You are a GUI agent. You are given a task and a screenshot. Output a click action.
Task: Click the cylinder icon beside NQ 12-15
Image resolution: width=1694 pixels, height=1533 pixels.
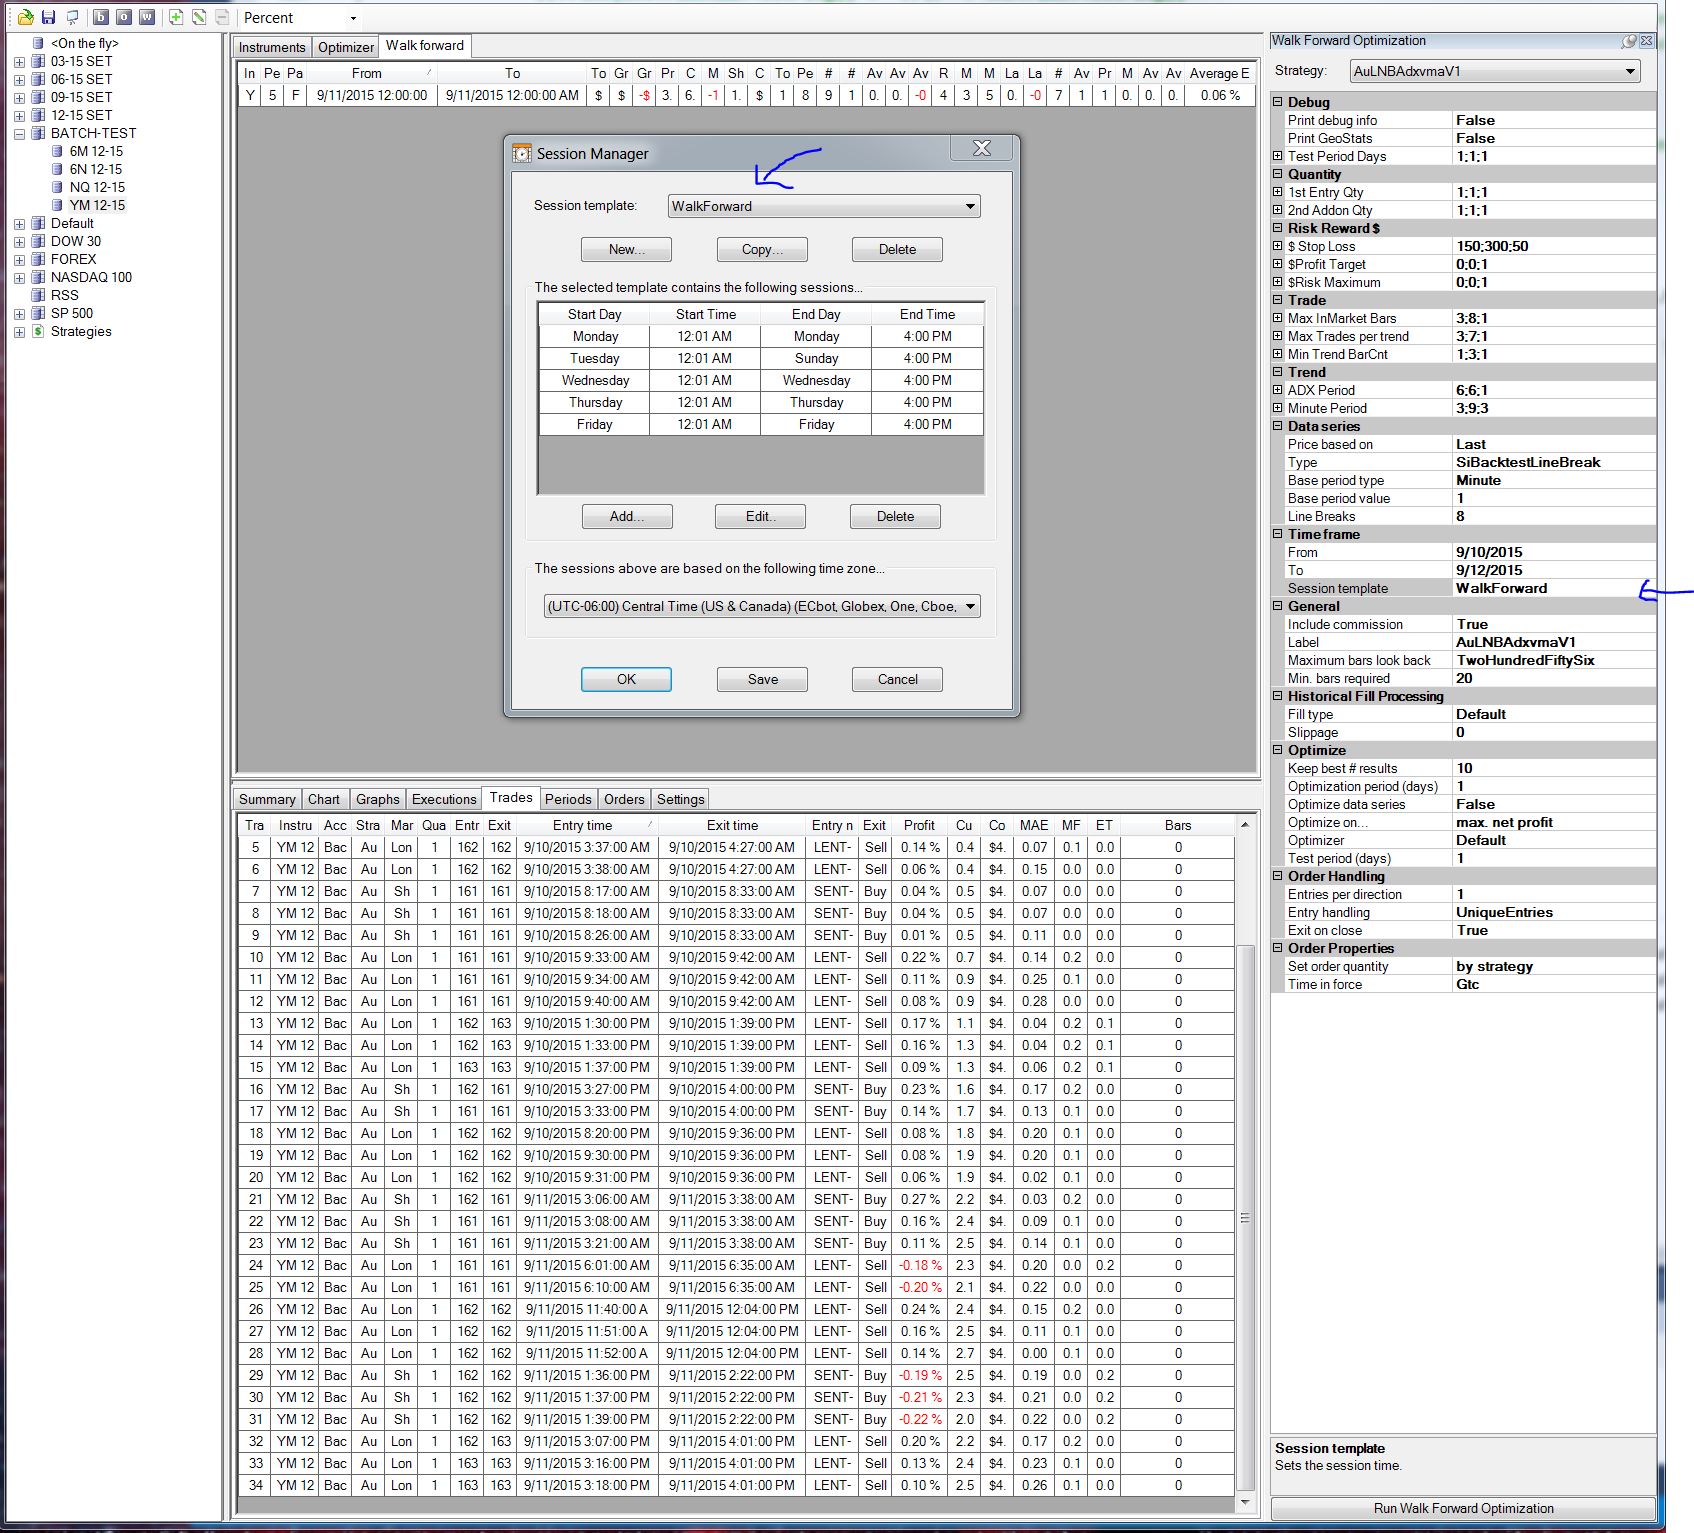click(x=57, y=187)
